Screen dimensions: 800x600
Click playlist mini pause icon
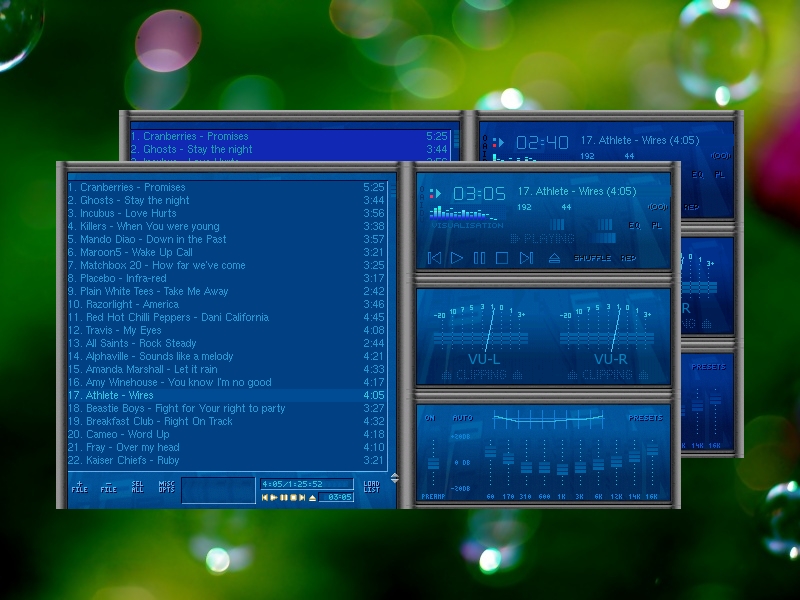(284, 497)
